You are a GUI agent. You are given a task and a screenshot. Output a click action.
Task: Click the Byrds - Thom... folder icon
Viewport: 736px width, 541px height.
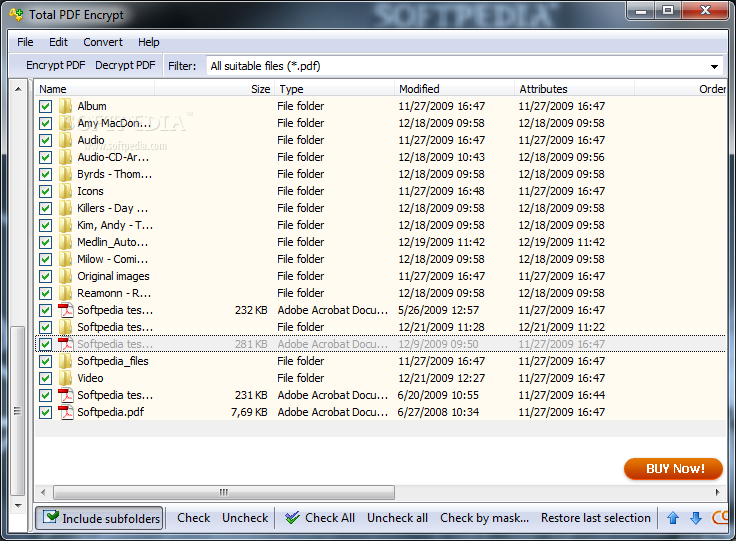(x=66, y=174)
